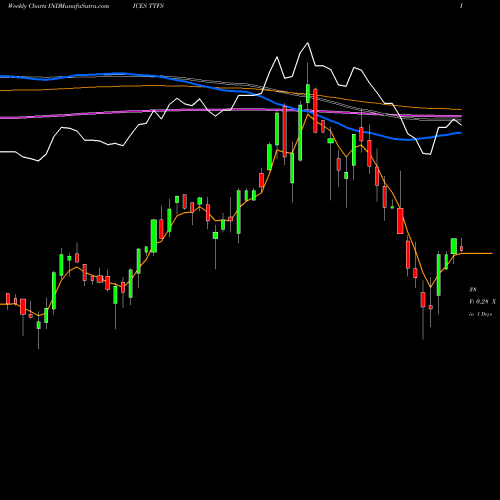Click the 'Weekly Charts INDMunafaSutra.com' title text

58,6
